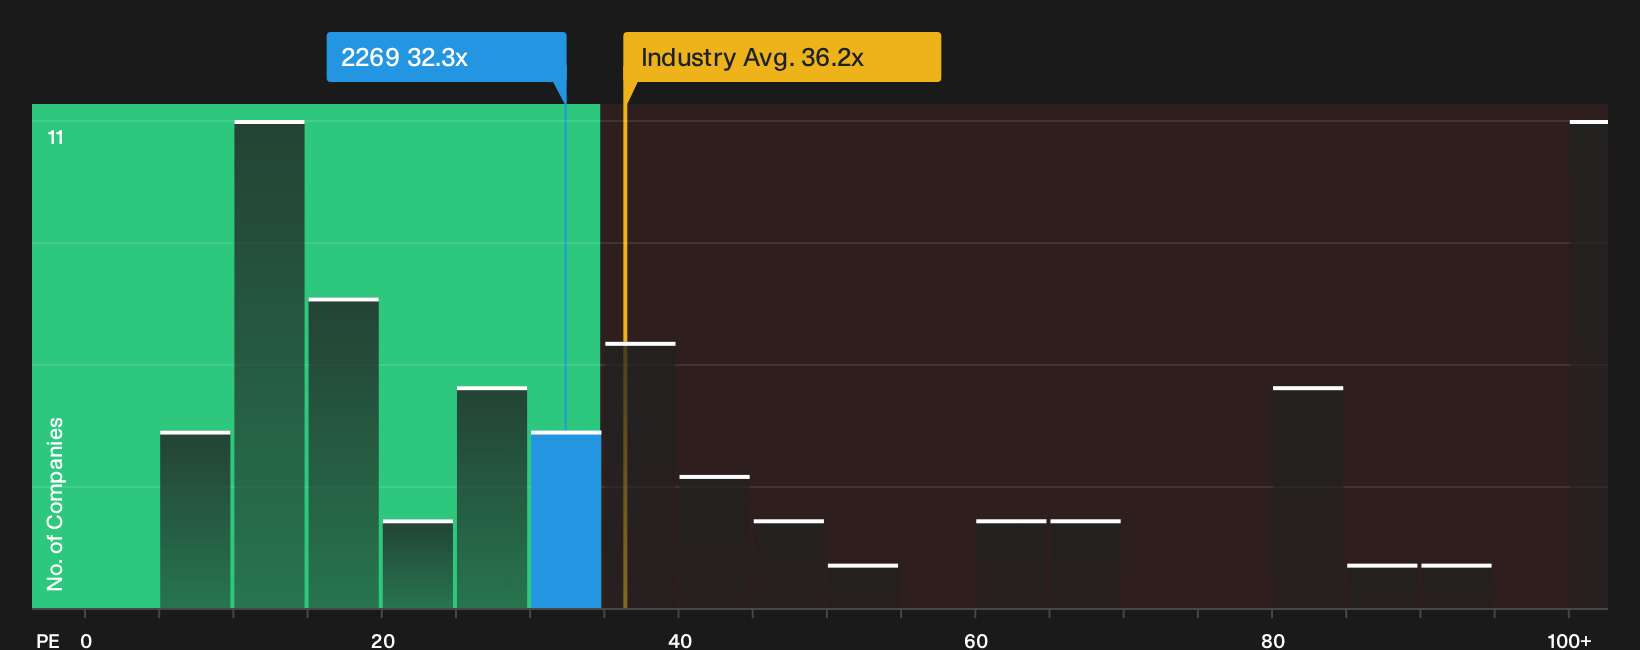Click the x-axis label 80

click(1272, 640)
